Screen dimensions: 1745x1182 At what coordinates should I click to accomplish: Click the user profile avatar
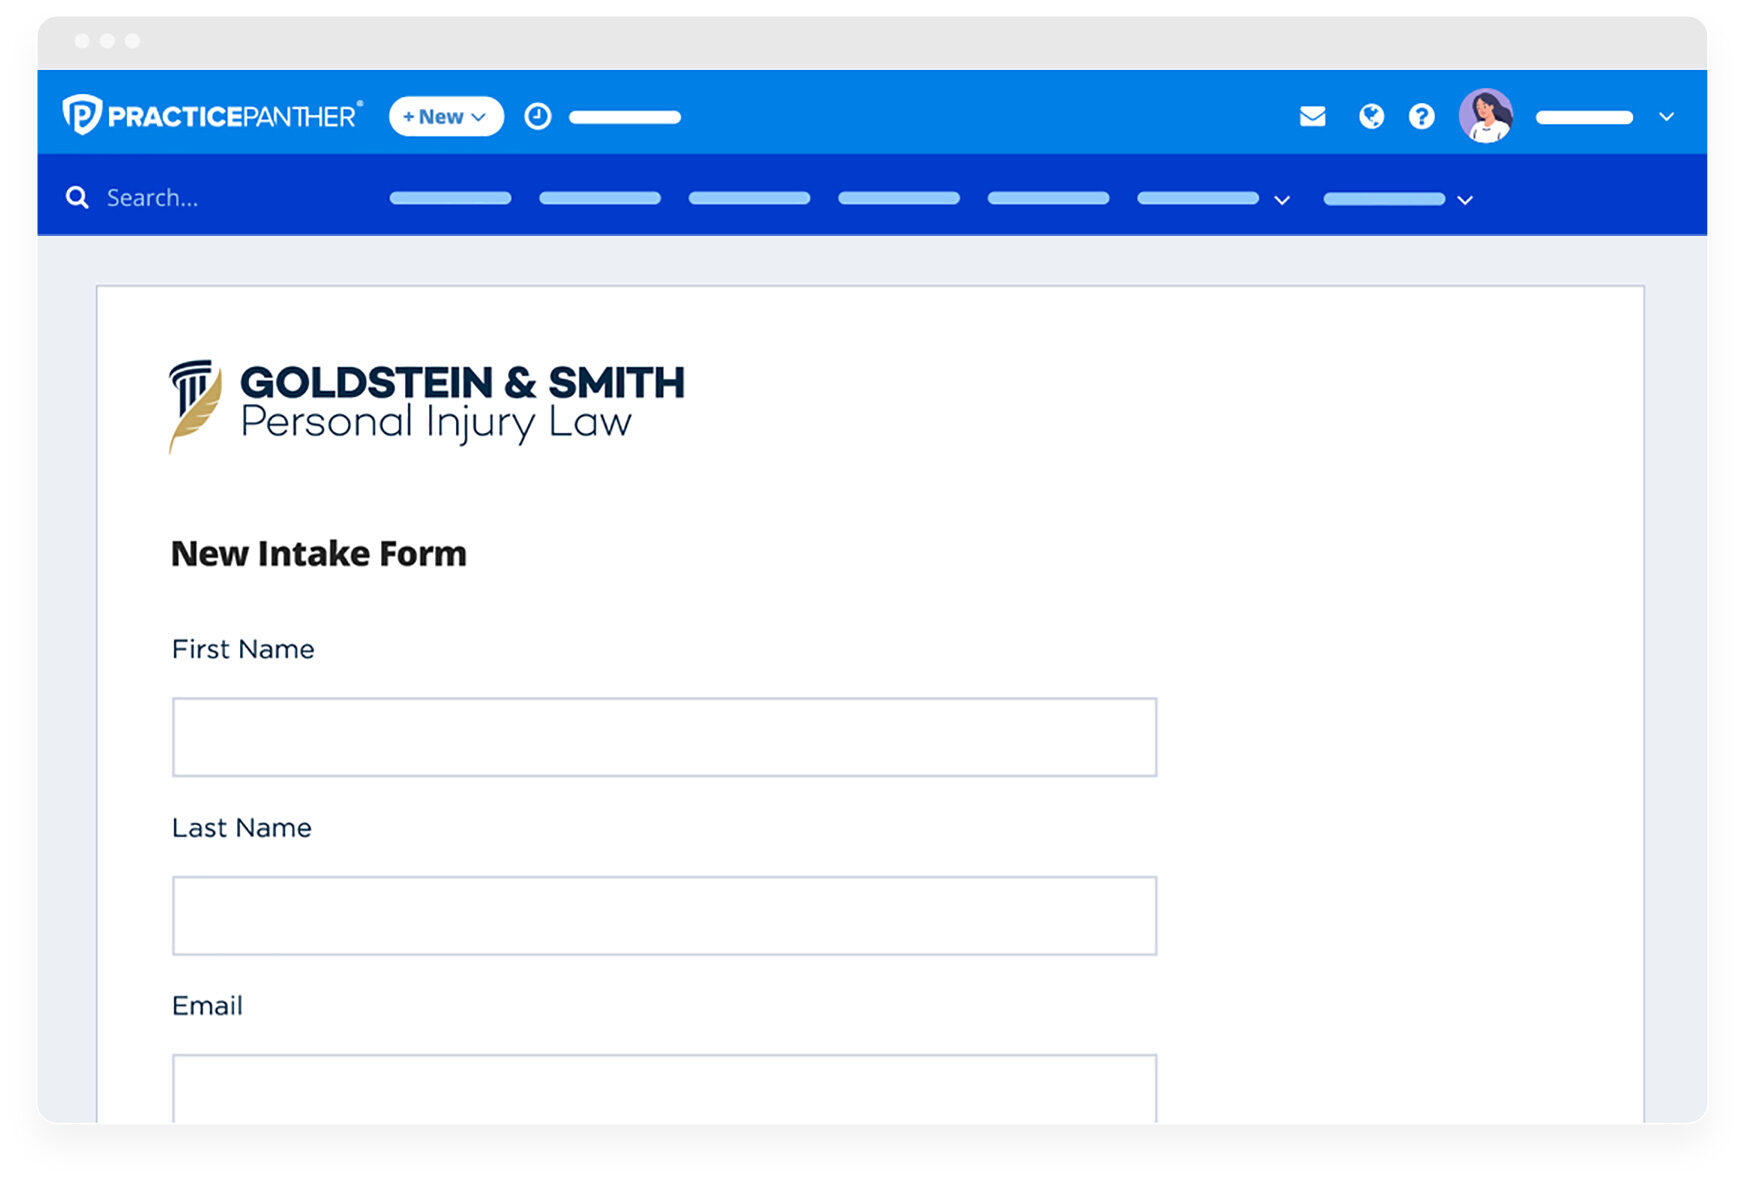[1485, 116]
